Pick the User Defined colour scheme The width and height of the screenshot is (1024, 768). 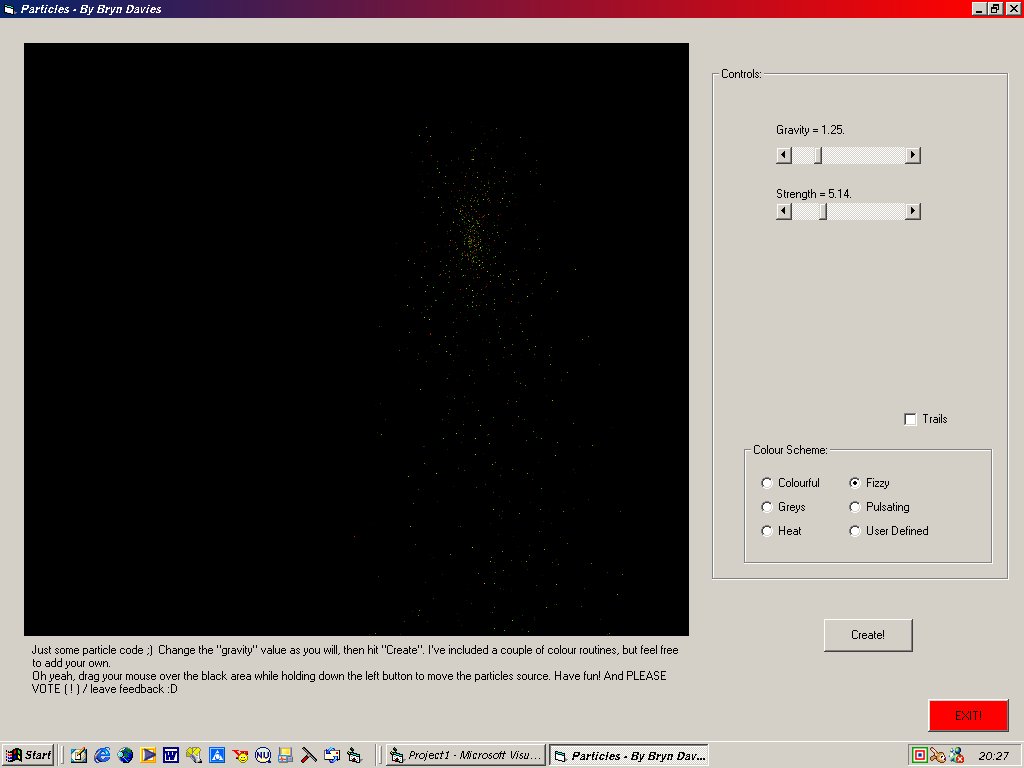click(855, 531)
